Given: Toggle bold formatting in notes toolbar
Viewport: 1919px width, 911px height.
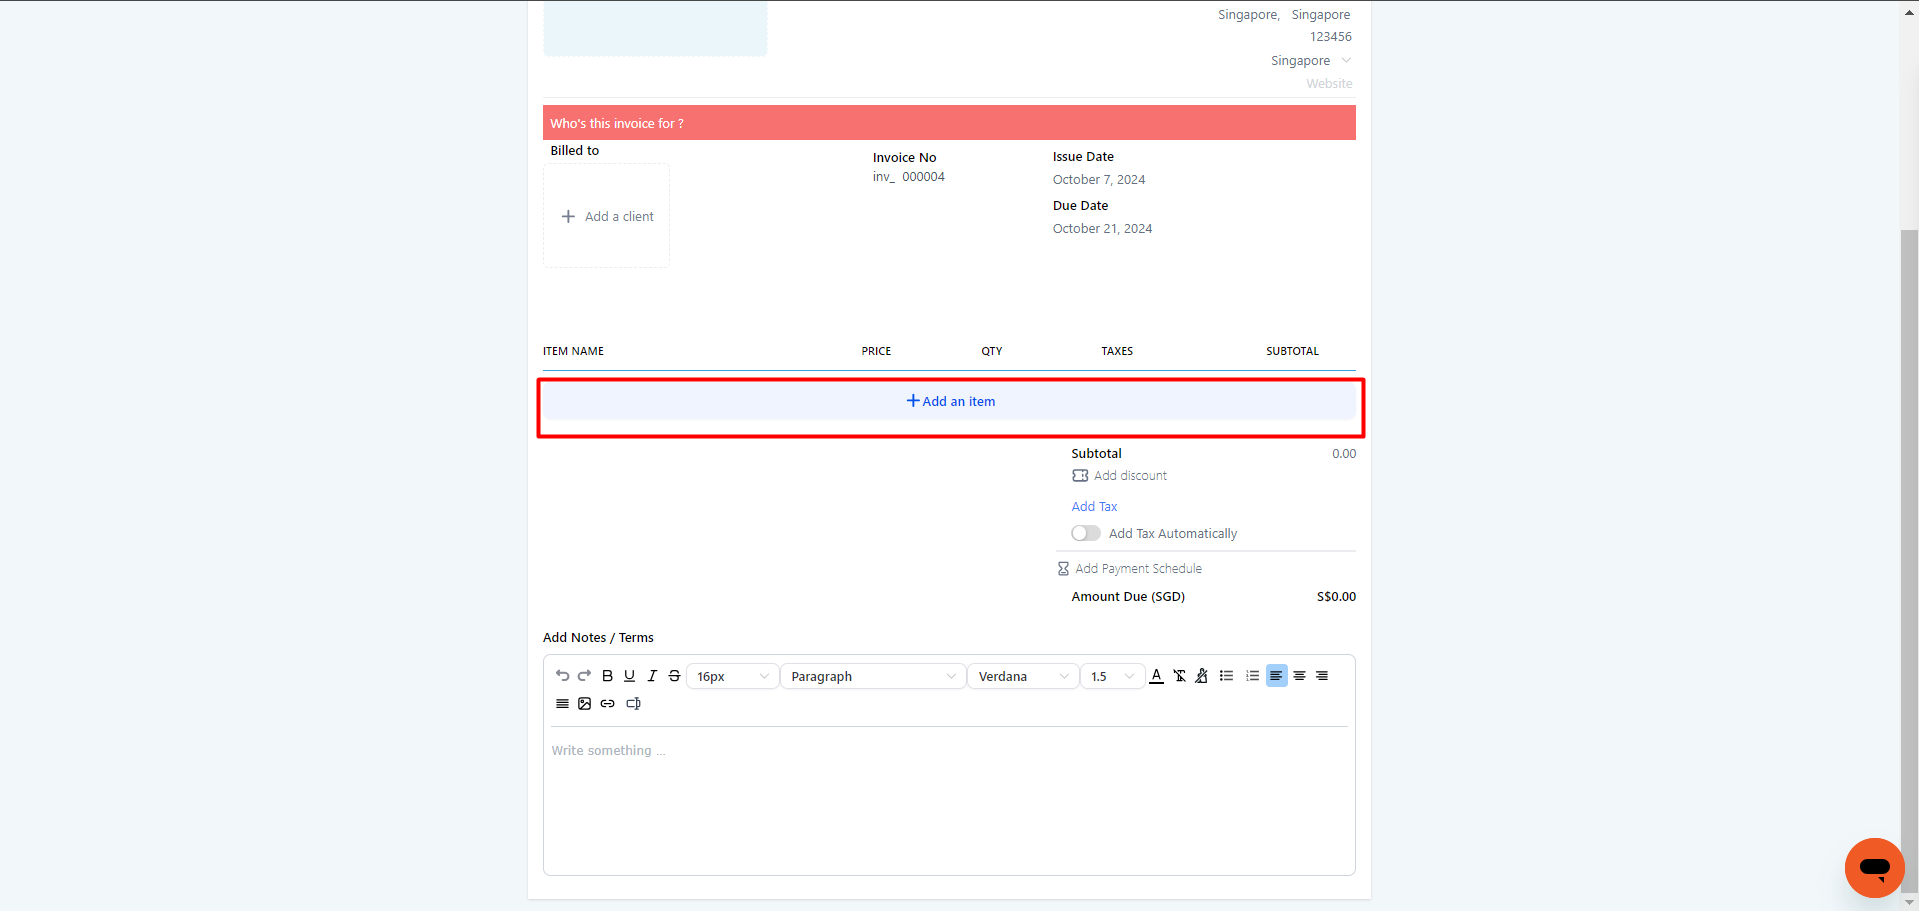Looking at the screenshot, I should coord(607,676).
